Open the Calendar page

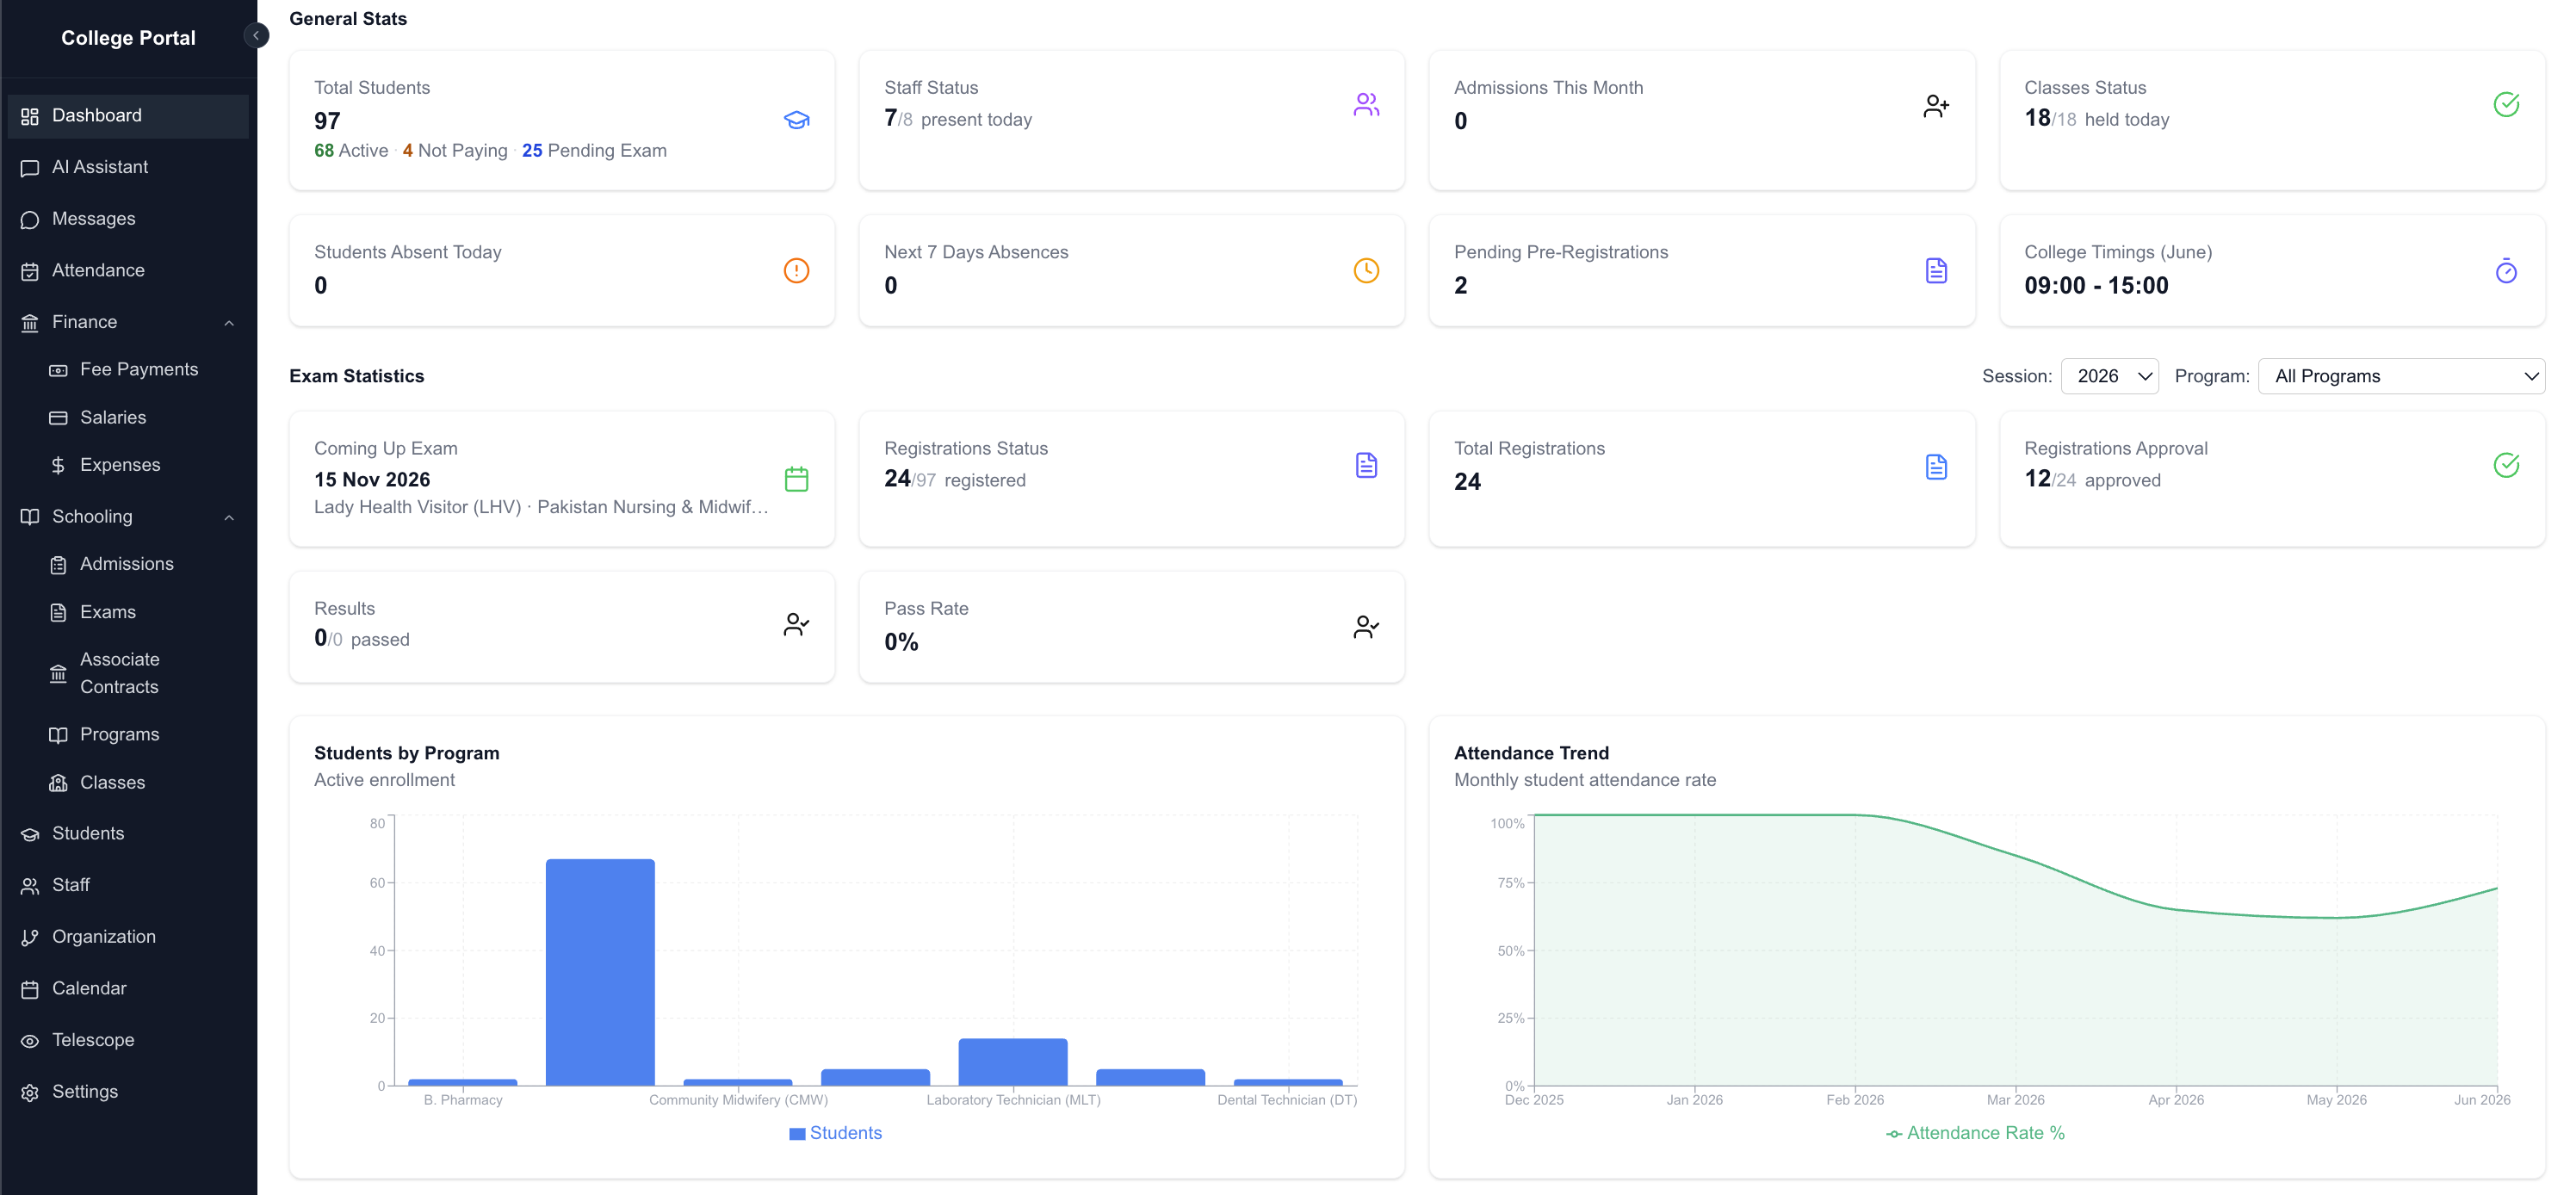[128, 989]
